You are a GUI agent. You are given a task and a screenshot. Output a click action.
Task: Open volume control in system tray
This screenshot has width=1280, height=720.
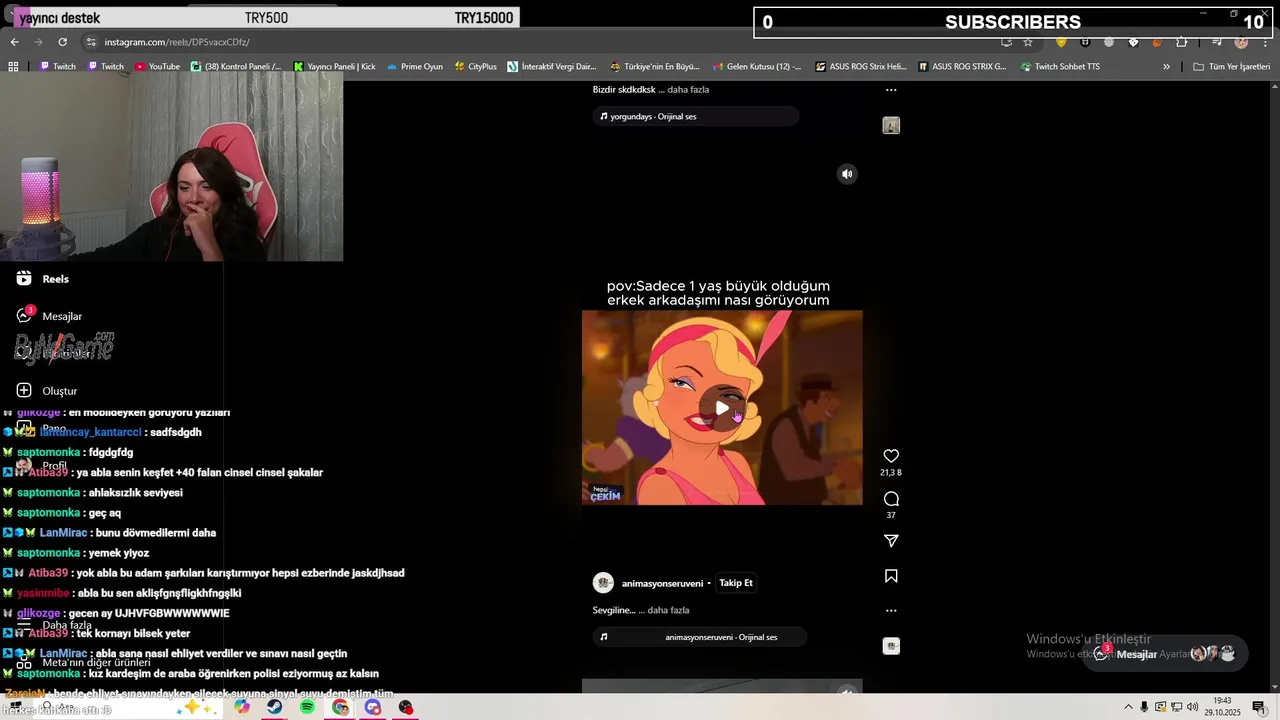(x=1192, y=707)
